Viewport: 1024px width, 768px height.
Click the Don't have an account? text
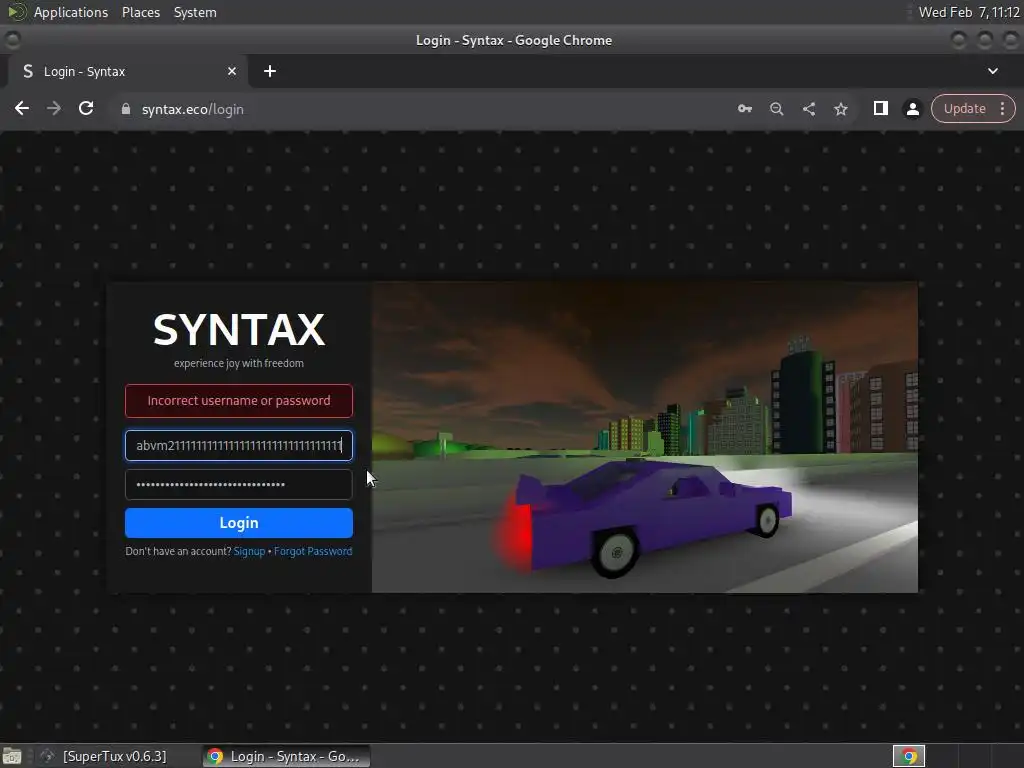[178, 551]
